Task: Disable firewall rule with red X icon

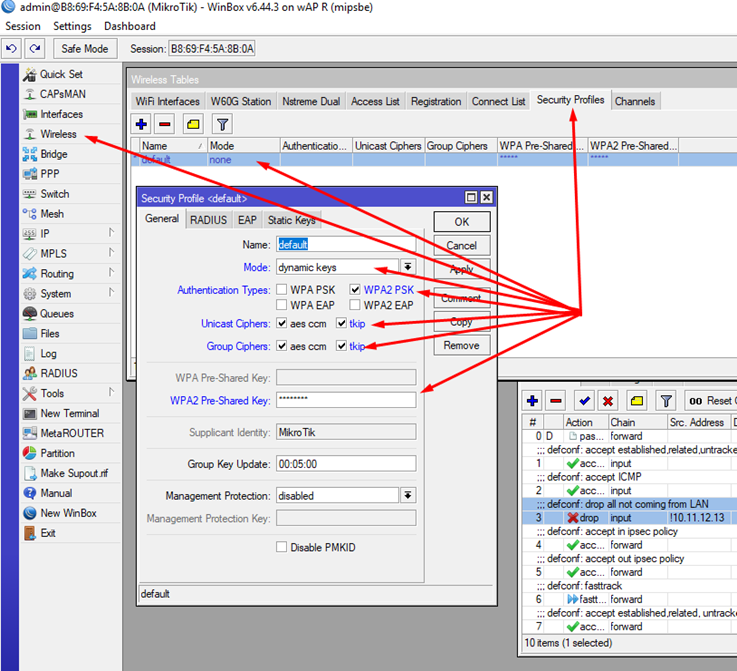Action: 608,401
